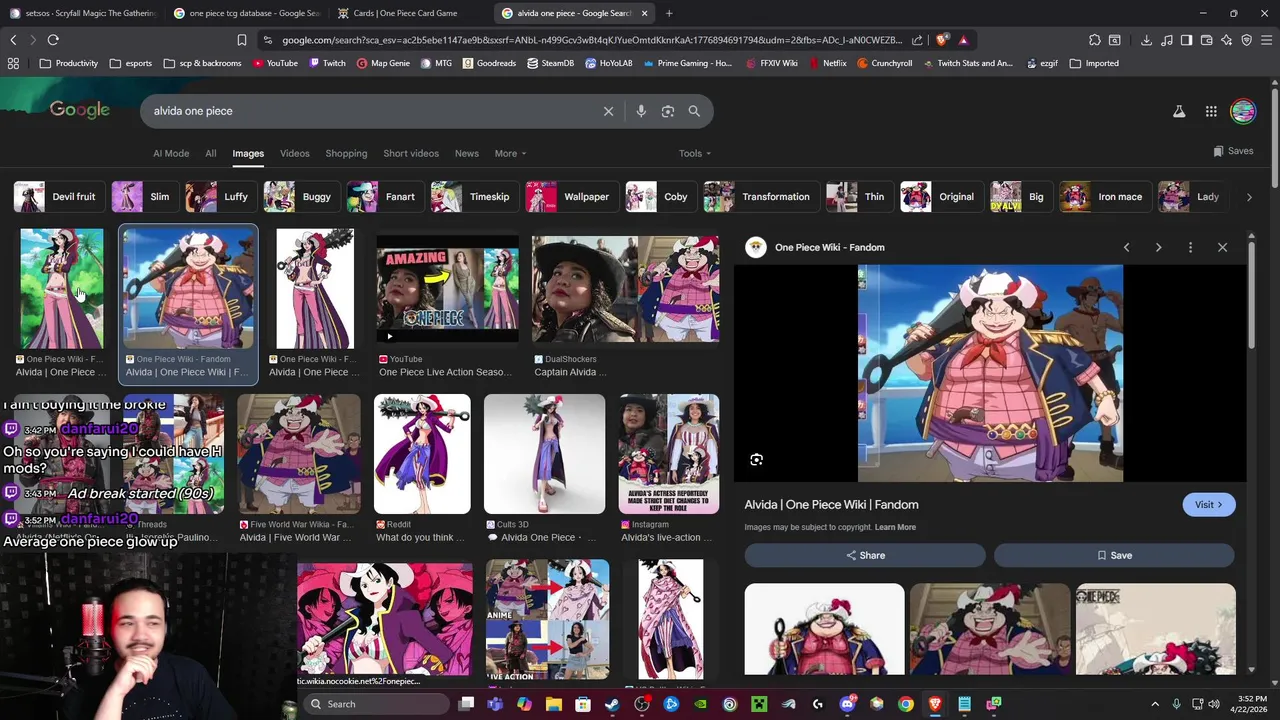Image resolution: width=1280 pixels, height=720 pixels.
Task: Switch to the Videos tab
Action: (295, 153)
